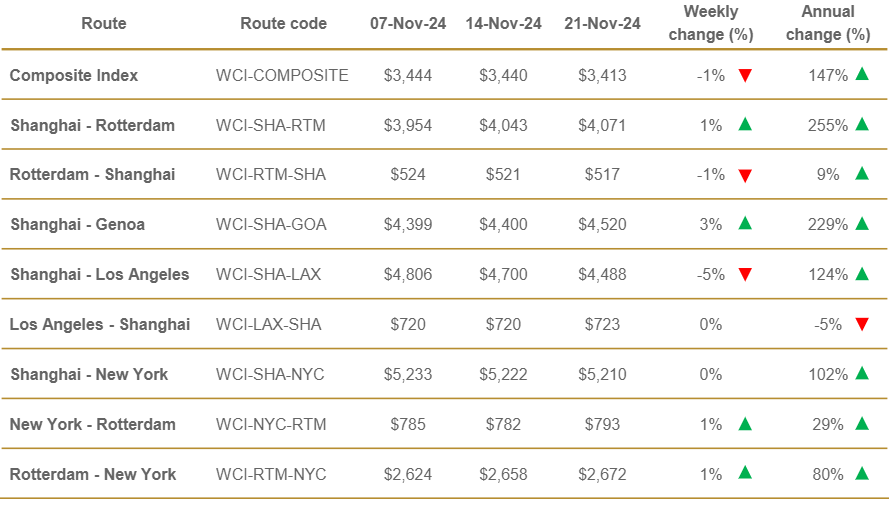Select the Composite Index row label
This screenshot has width=894, height=512.
[x=74, y=75]
